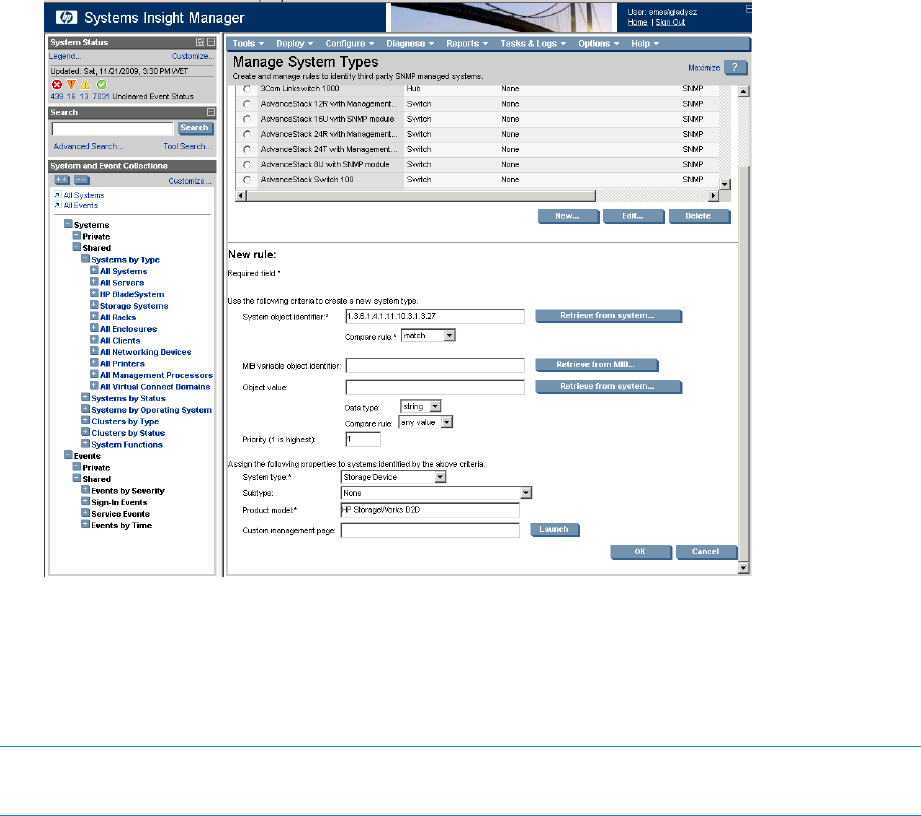Screen dimensions: 921x816
Task: Open the Options menu
Action: (x=599, y=43)
